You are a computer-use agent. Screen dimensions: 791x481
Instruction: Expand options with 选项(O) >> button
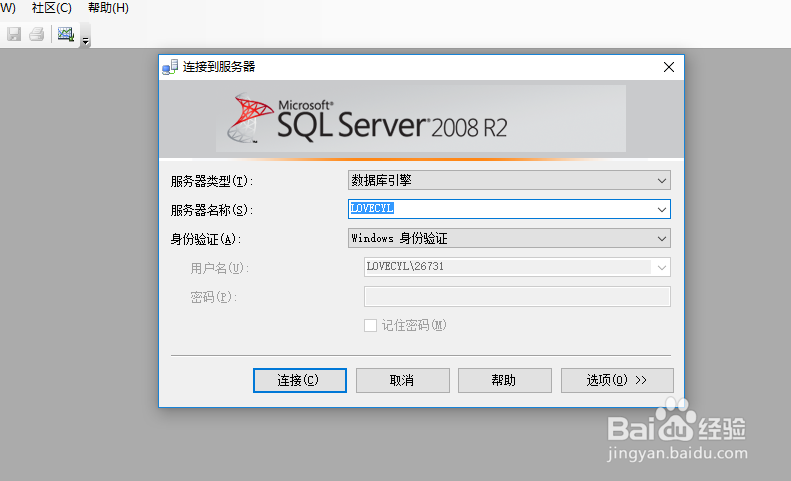[617, 380]
